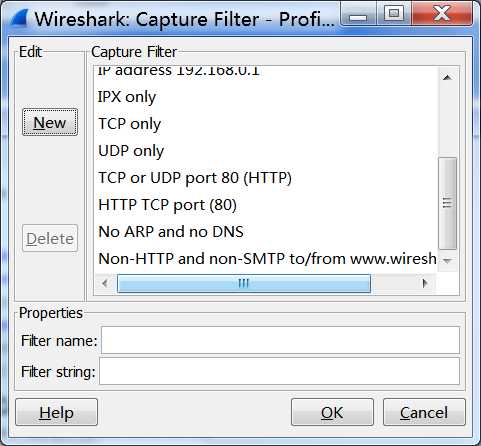Screen dimensions: 481x446
Task: Focus the Filter string input field
Action: coord(279,371)
